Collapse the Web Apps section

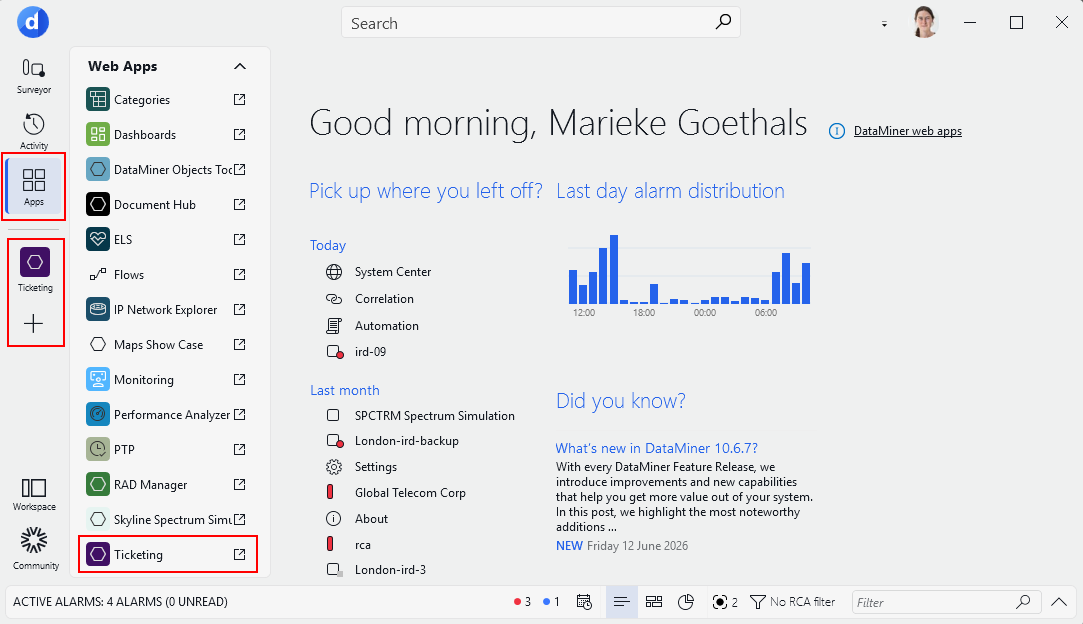240,66
